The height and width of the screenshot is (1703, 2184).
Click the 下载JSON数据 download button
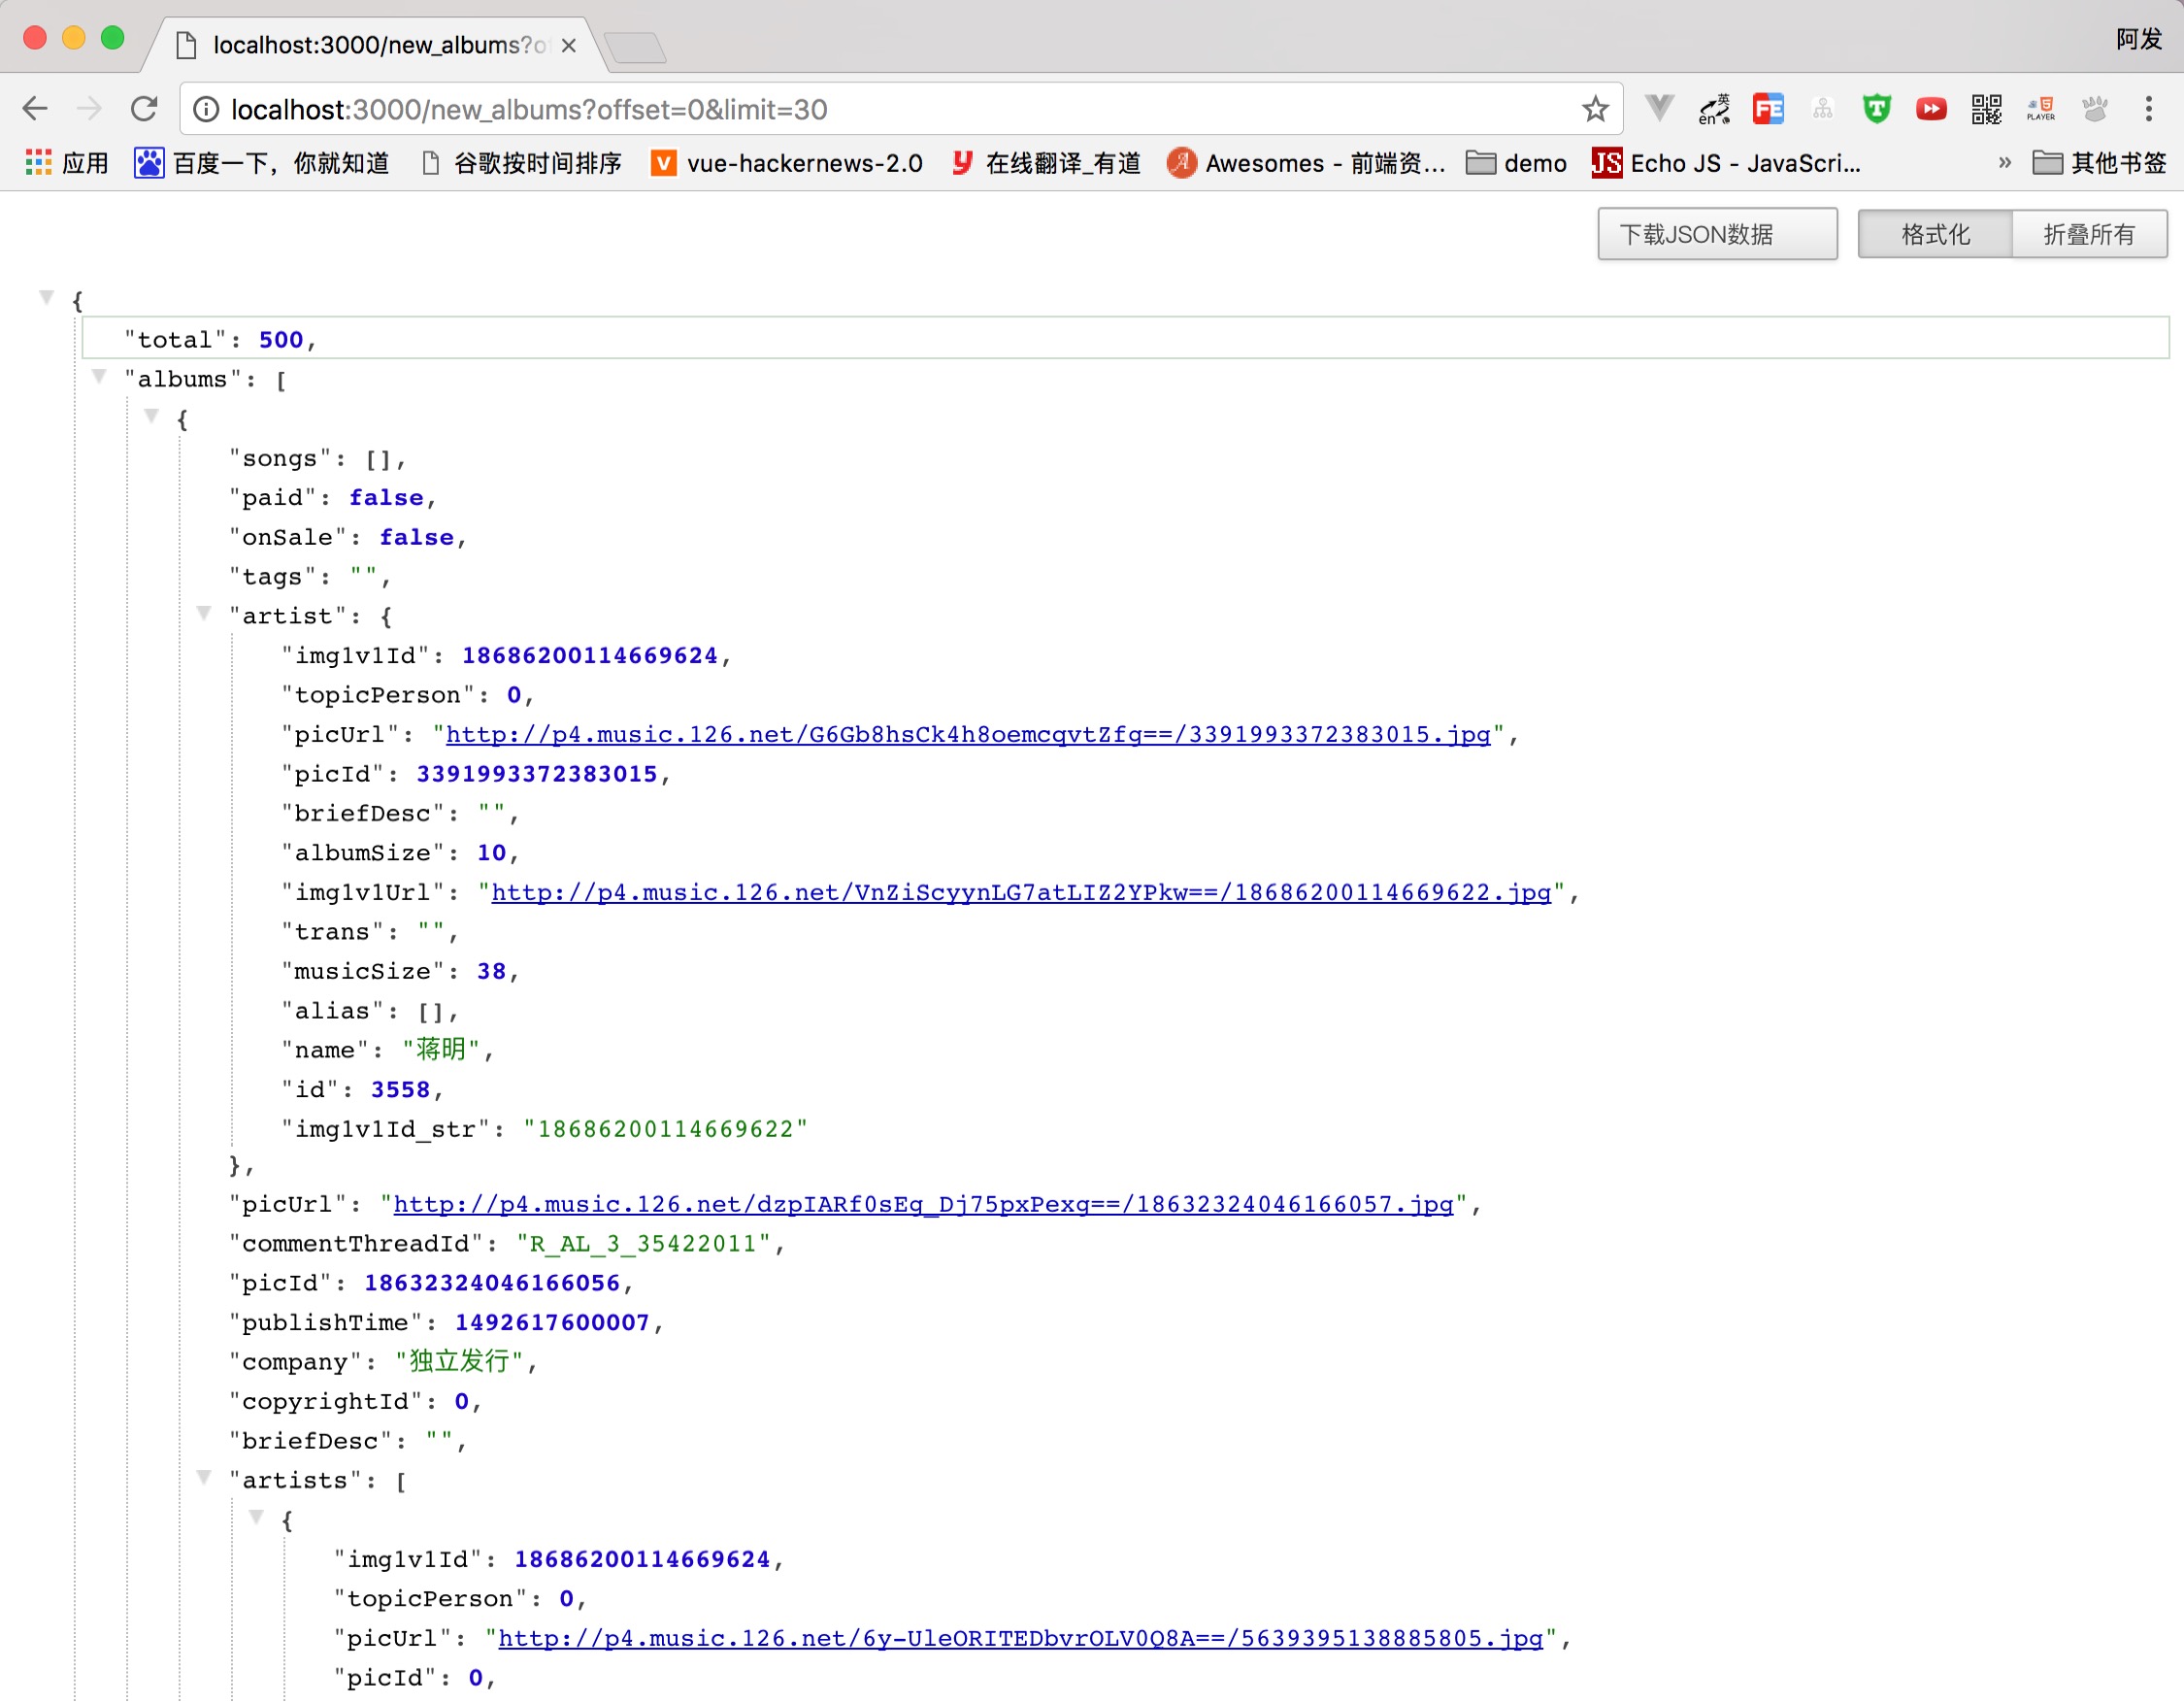point(1716,234)
